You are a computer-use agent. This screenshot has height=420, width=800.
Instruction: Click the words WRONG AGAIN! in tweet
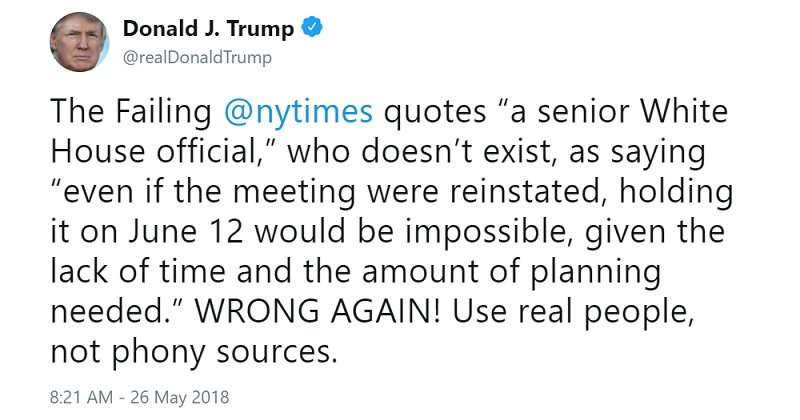pos(318,311)
